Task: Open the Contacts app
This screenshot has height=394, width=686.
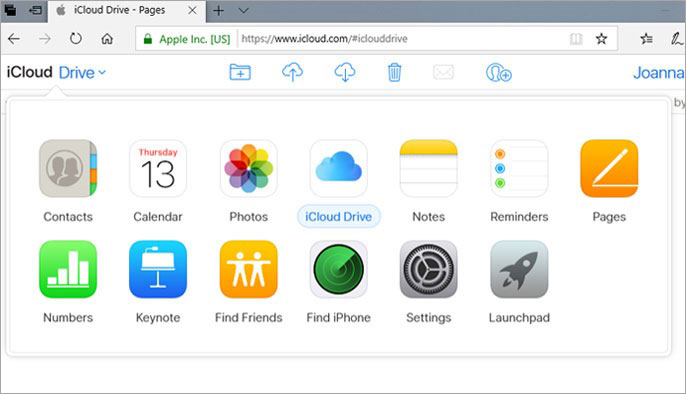Action: pyautogui.click(x=68, y=168)
